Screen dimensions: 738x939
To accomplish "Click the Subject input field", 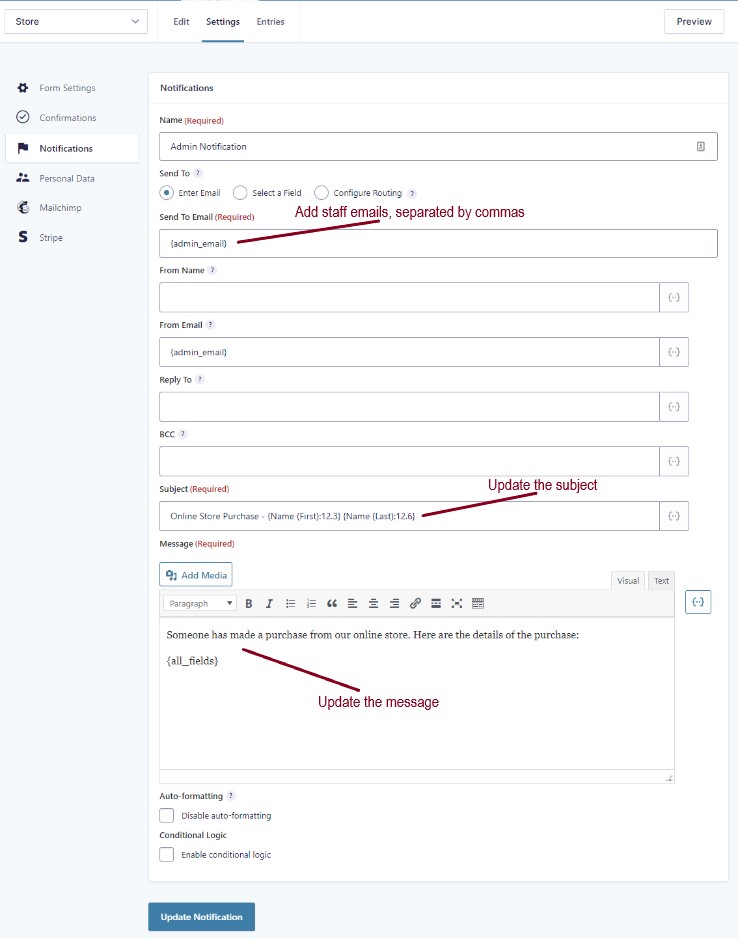I will (x=409, y=516).
